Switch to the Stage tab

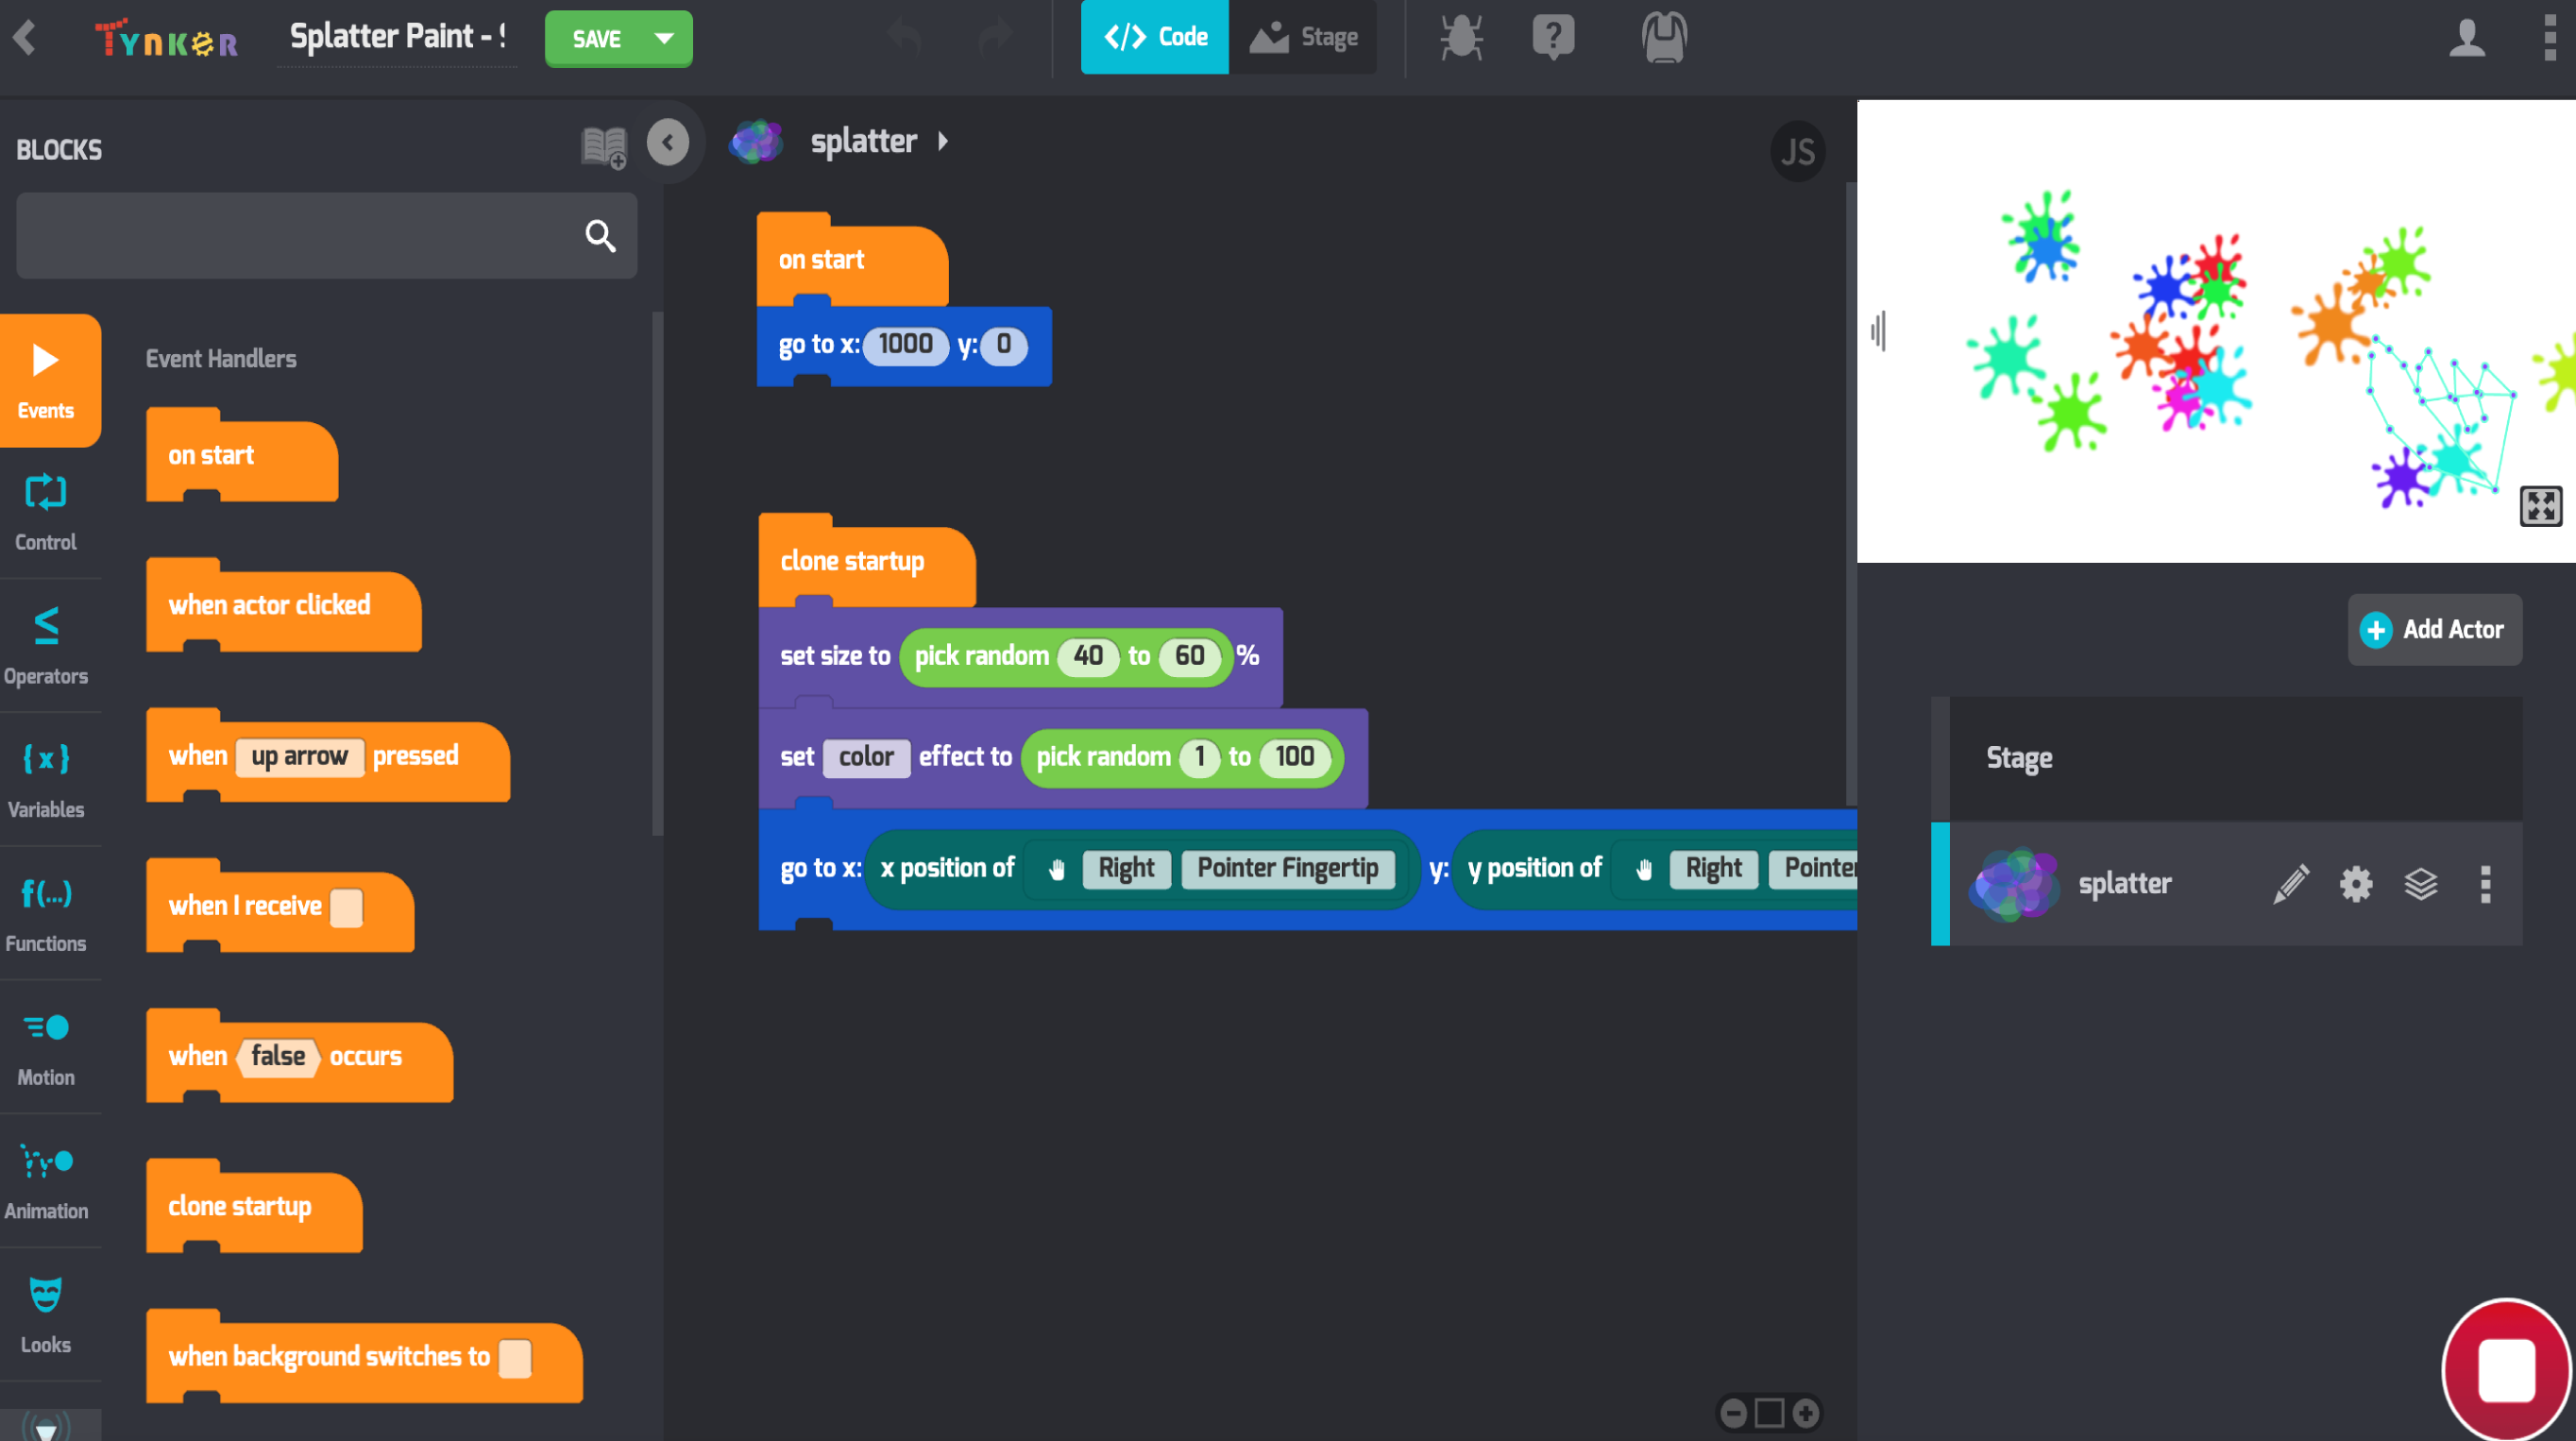pyautogui.click(x=1303, y=37)
